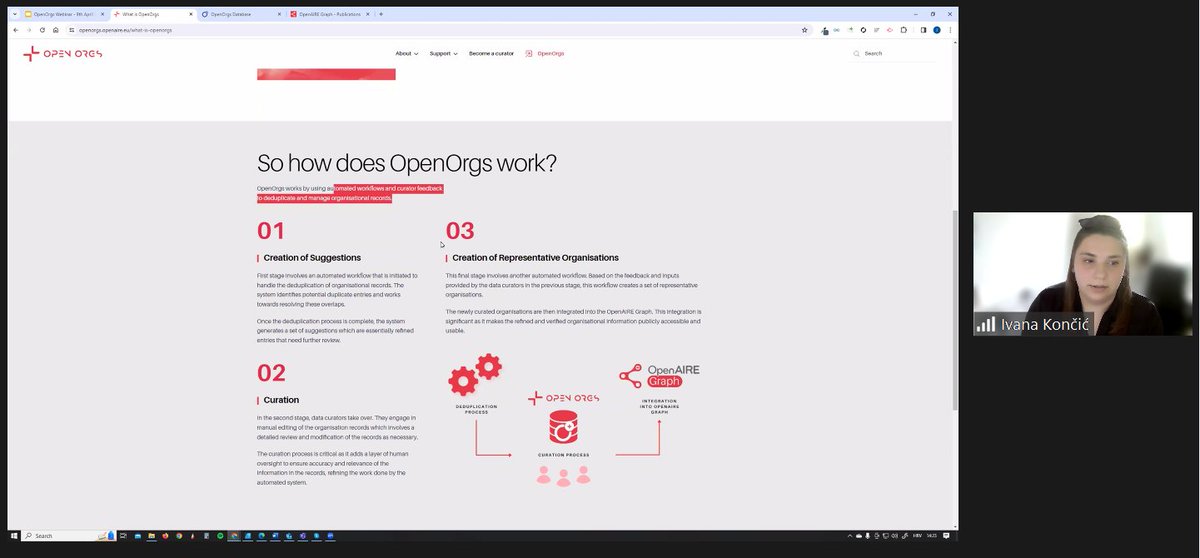Click Ivana Končić video thumbnail
Image resolution: width=1200 pixels, height=558 pixels.
click(1082, 274)
